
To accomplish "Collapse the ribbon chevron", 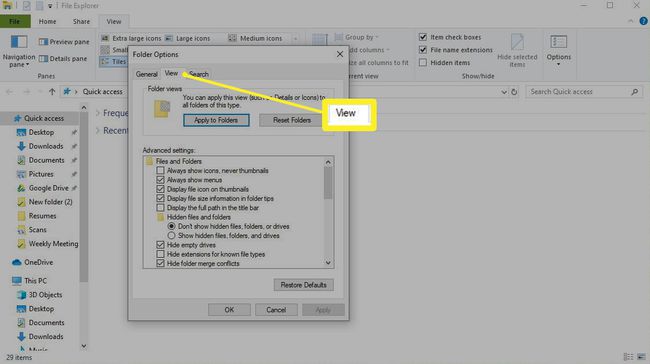I will pyautogui.click(x=631, y=21).
